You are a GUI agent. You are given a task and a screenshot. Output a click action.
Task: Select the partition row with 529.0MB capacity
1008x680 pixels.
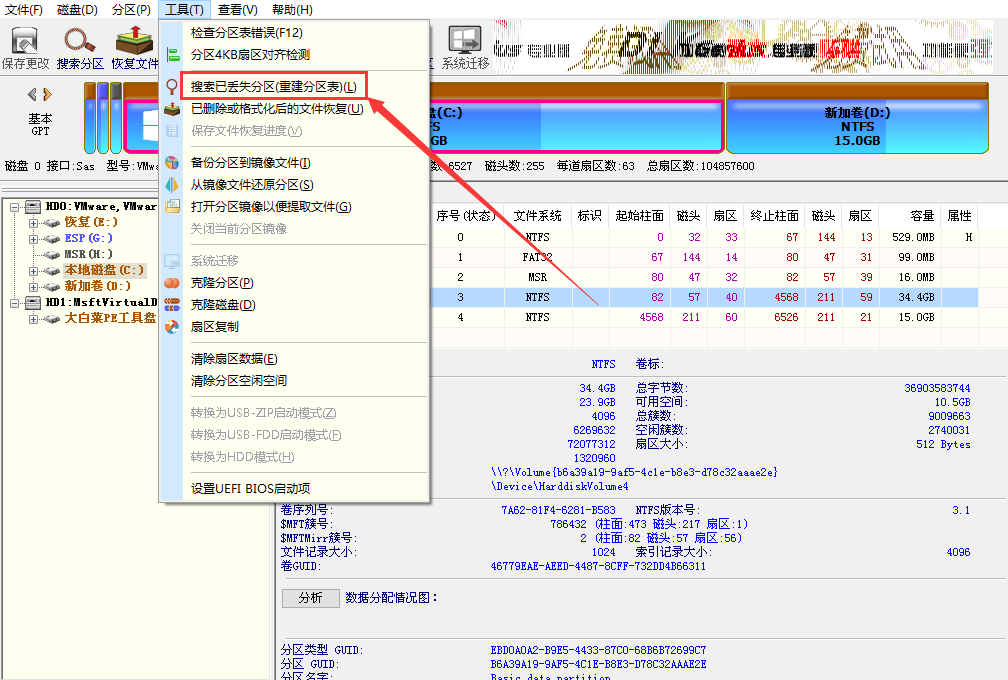[x=704, y=237]
